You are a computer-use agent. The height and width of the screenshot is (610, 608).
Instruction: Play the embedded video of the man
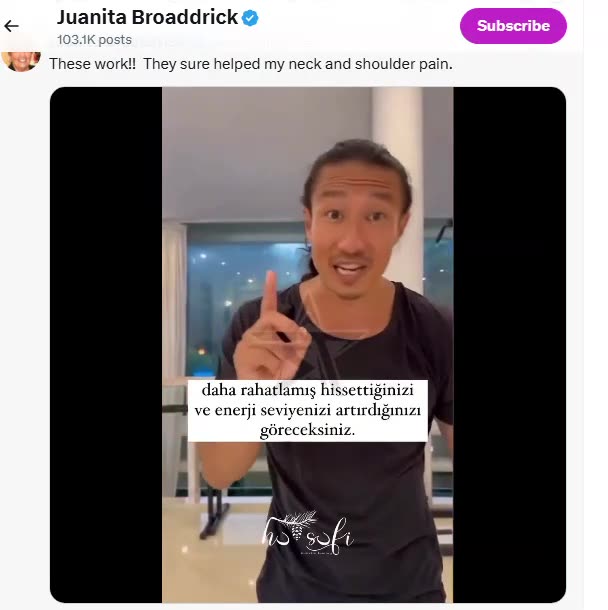coord(308,345)
